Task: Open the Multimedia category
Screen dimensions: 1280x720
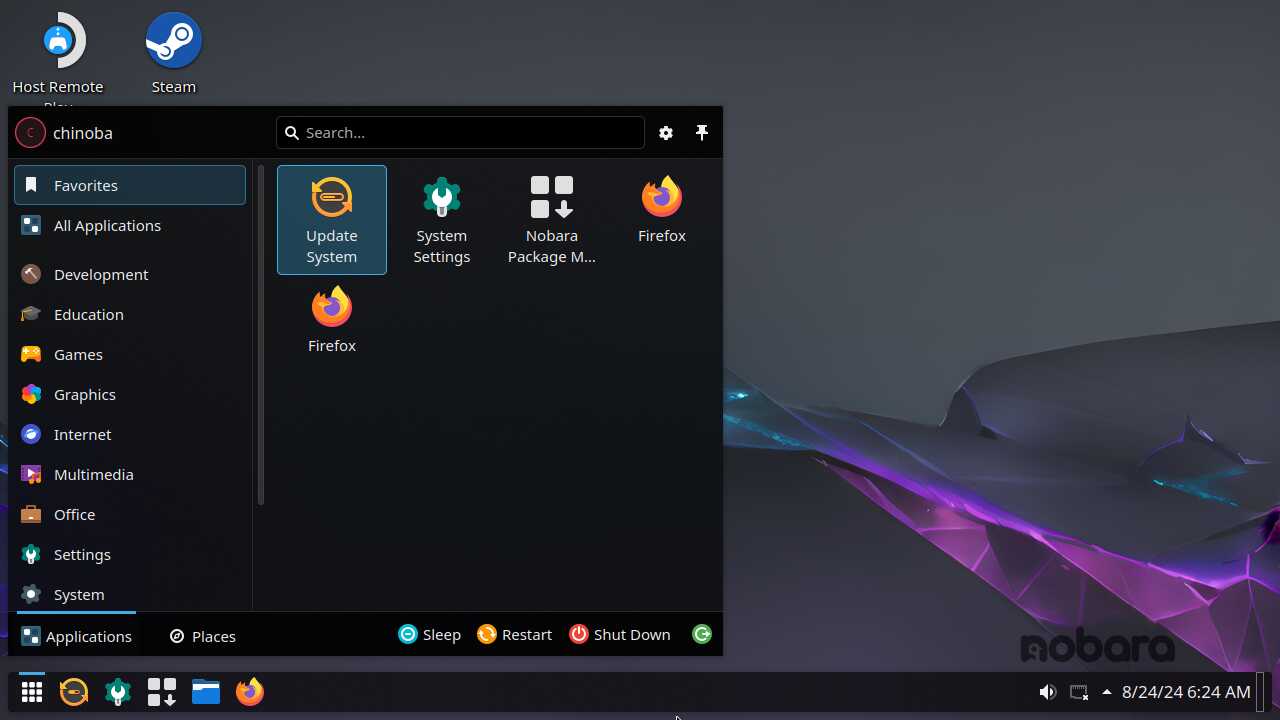Action: click(130, 474)
